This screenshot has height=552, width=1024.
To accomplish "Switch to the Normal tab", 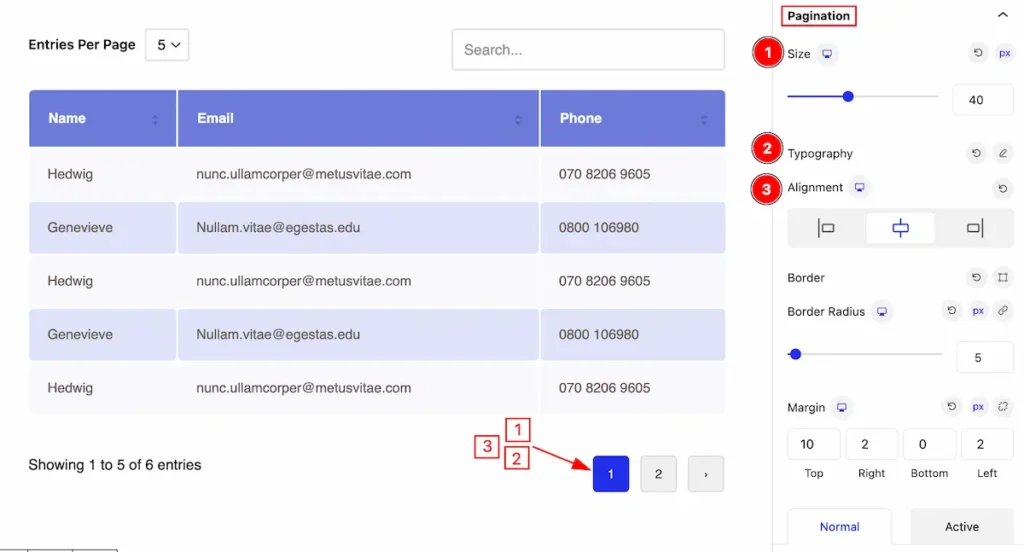I will click(839, 527).
